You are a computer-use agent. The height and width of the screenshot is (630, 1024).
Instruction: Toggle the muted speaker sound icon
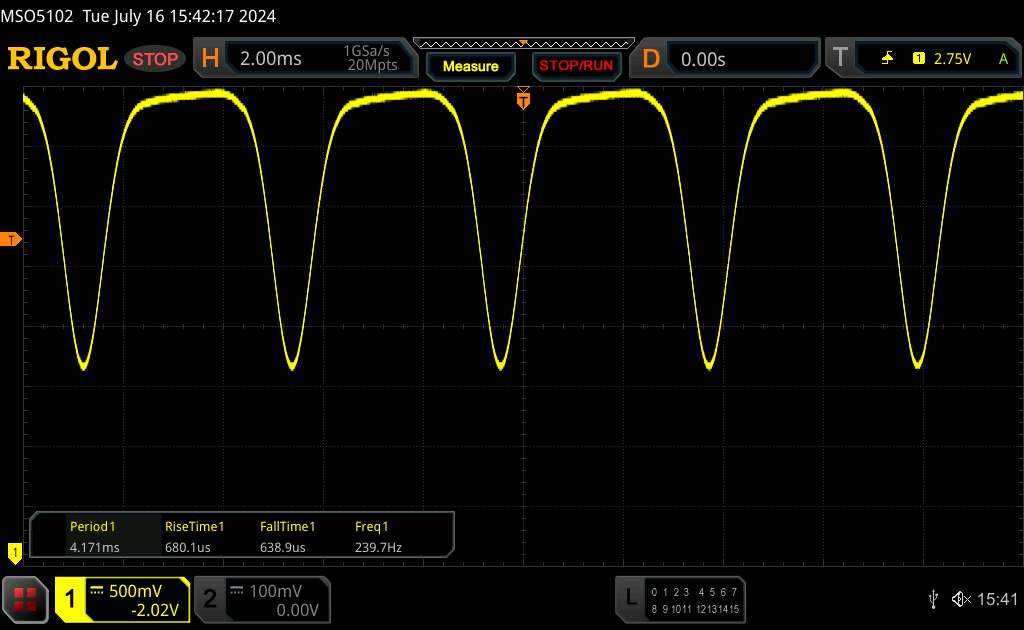pos(961,599)
